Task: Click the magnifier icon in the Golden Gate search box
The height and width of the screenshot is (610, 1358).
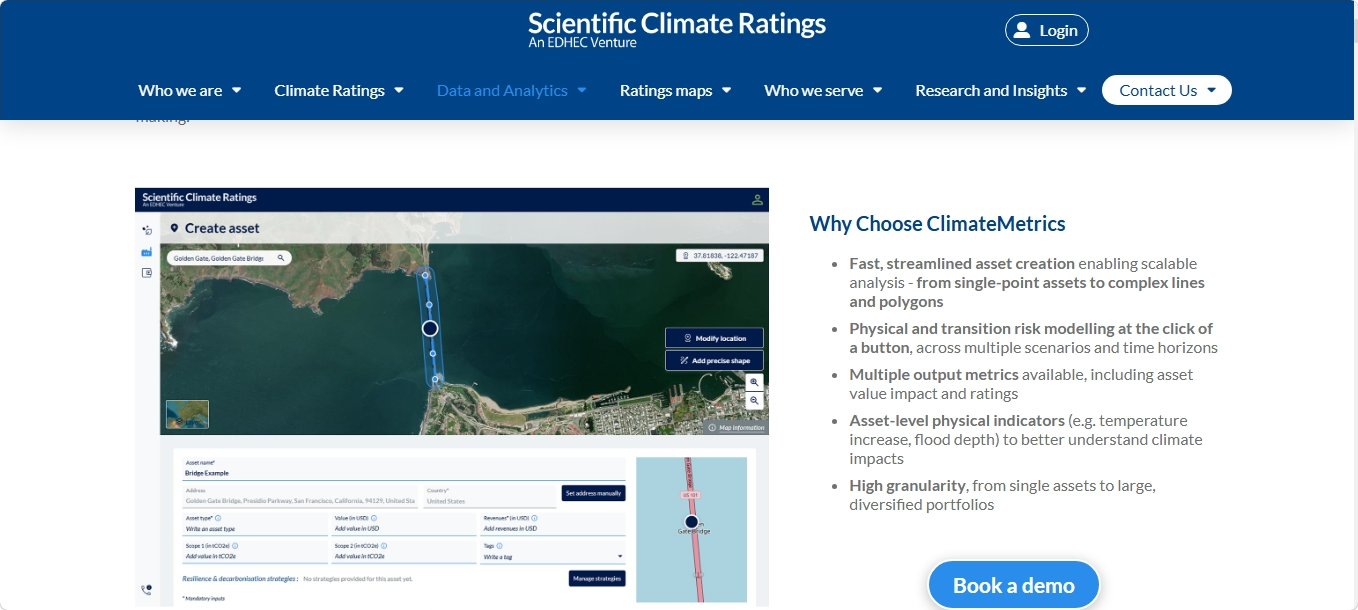Action: coord(281,258)
